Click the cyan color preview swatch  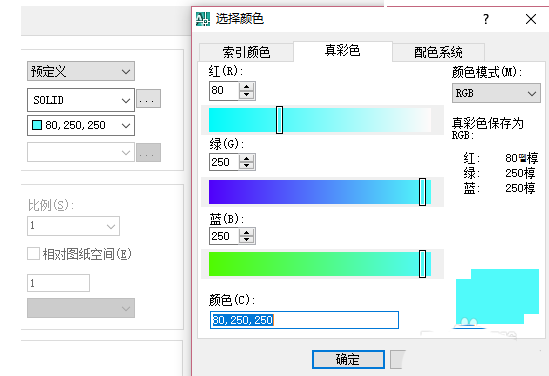(x=497, y=297)
